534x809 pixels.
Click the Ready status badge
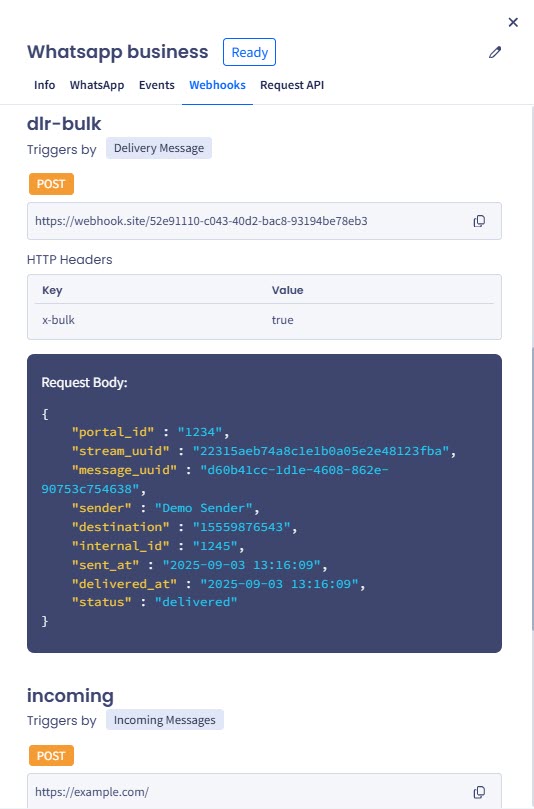pyautogui.click(x=249, y=52)
